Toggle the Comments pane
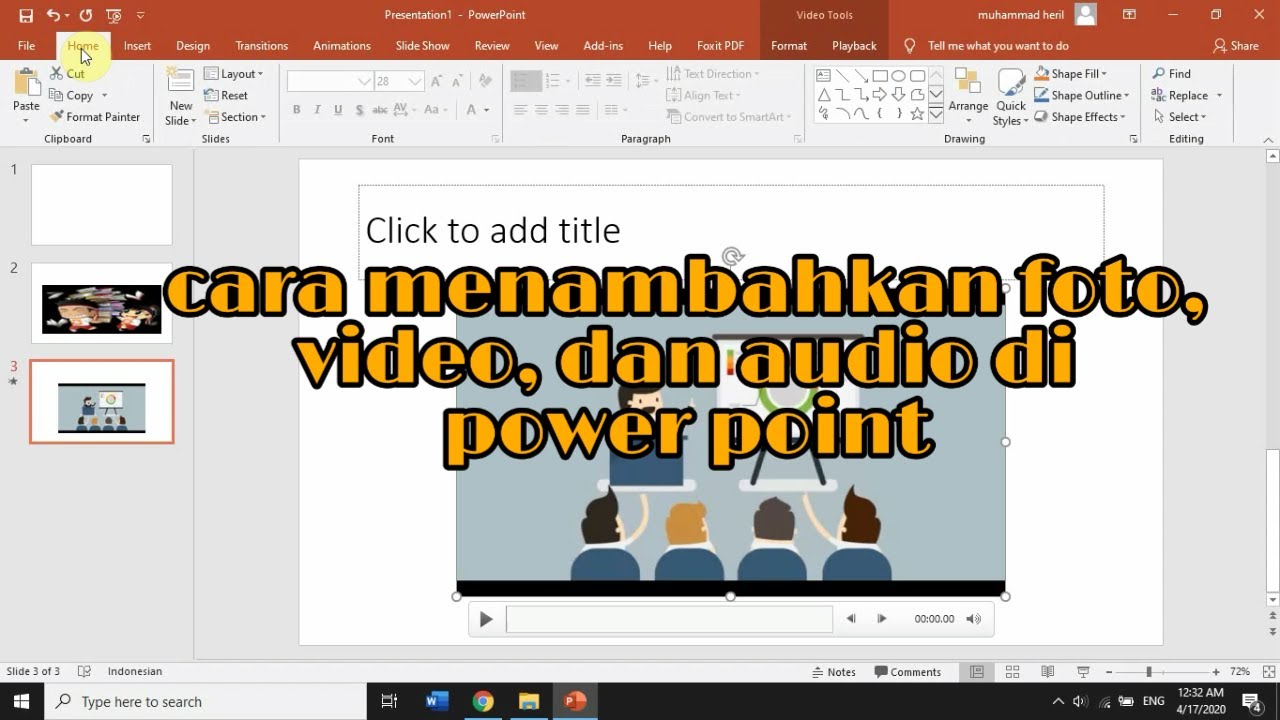Screen dimensions: 1280x720 point(908,672)
